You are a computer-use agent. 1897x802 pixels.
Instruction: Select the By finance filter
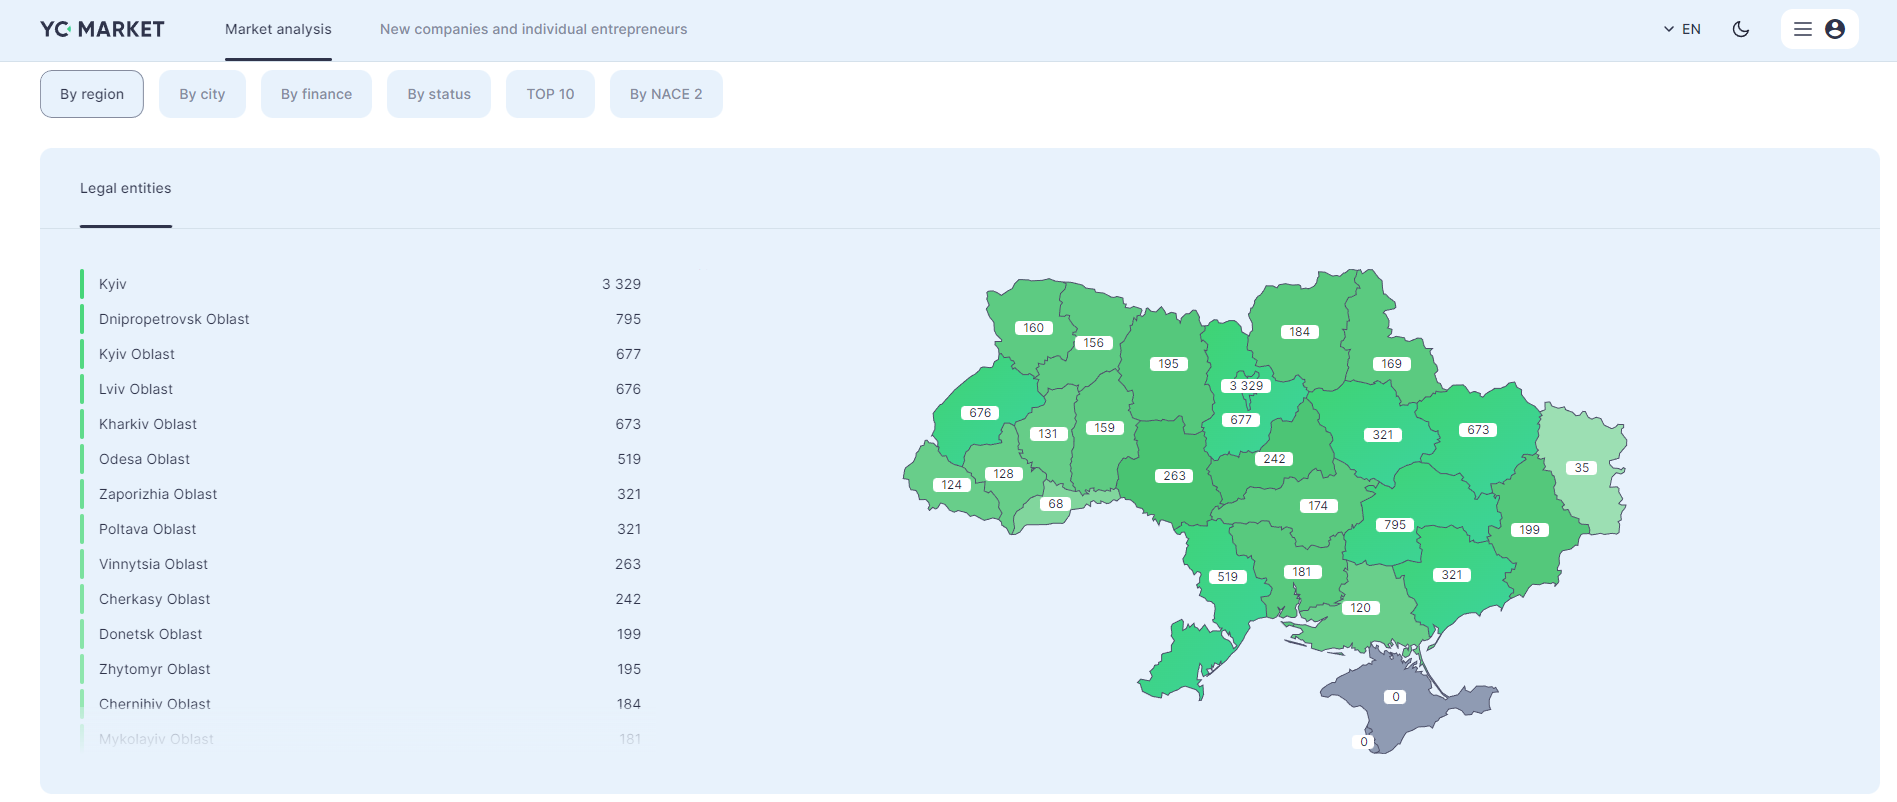coord(316,94)
